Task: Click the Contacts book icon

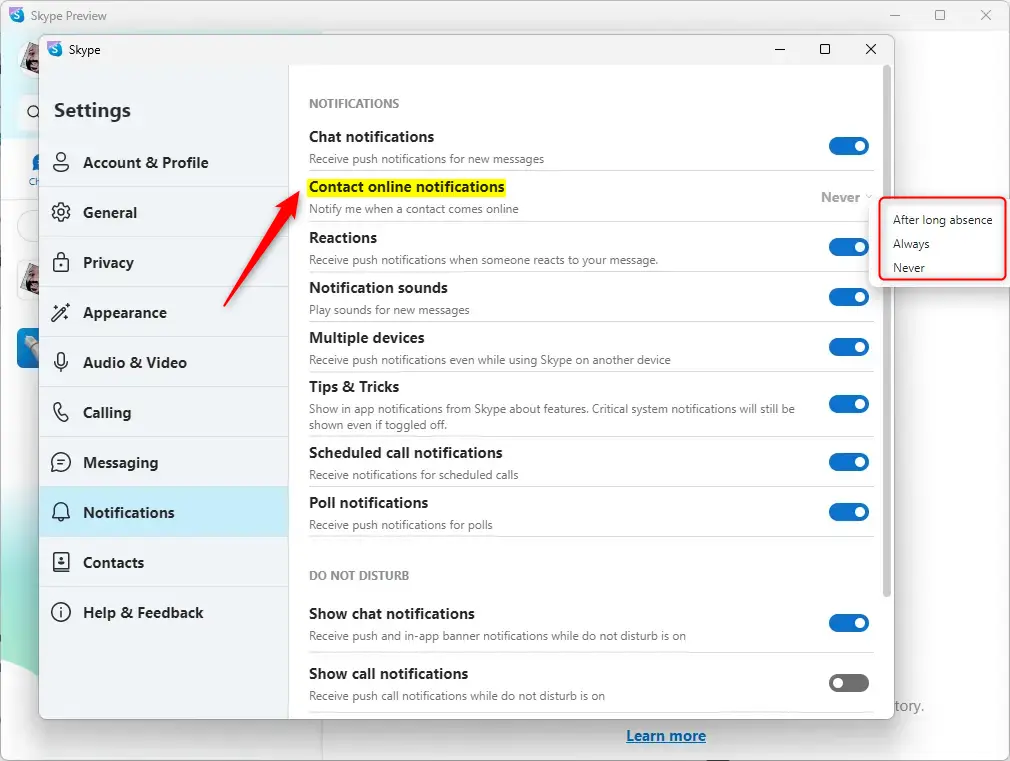Action: coord(61,563)
